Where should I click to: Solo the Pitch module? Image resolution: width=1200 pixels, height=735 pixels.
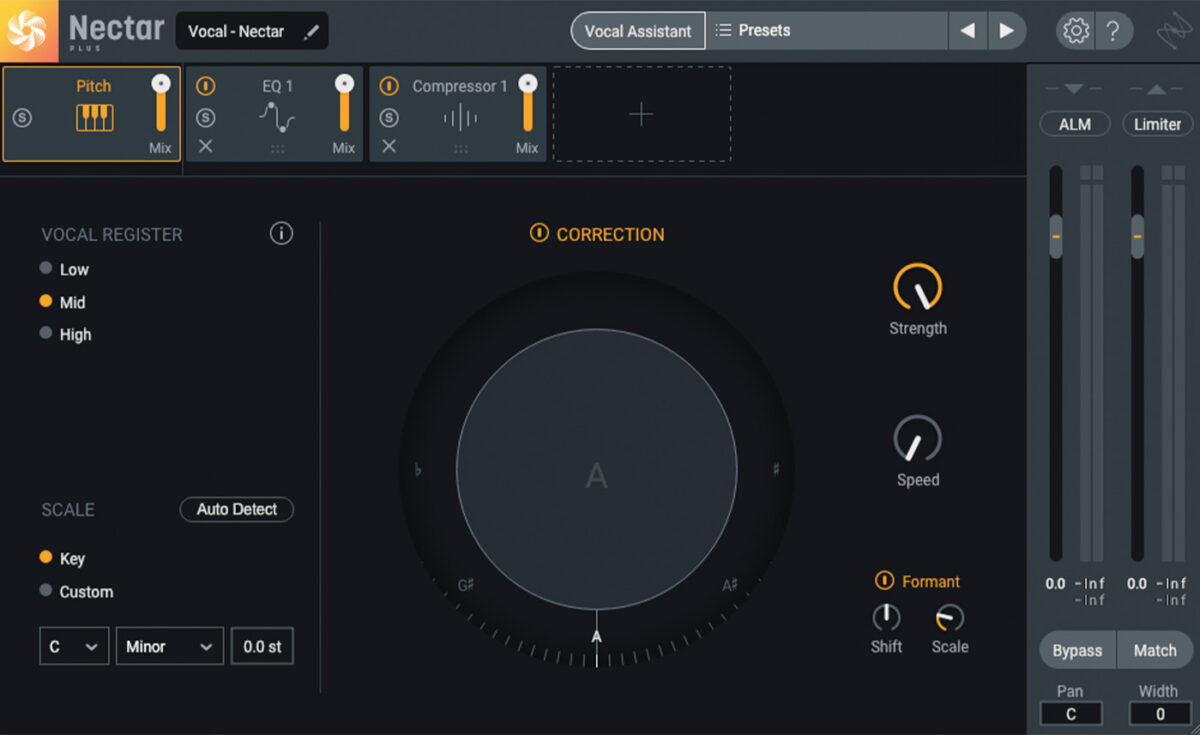tap(22, 118)
